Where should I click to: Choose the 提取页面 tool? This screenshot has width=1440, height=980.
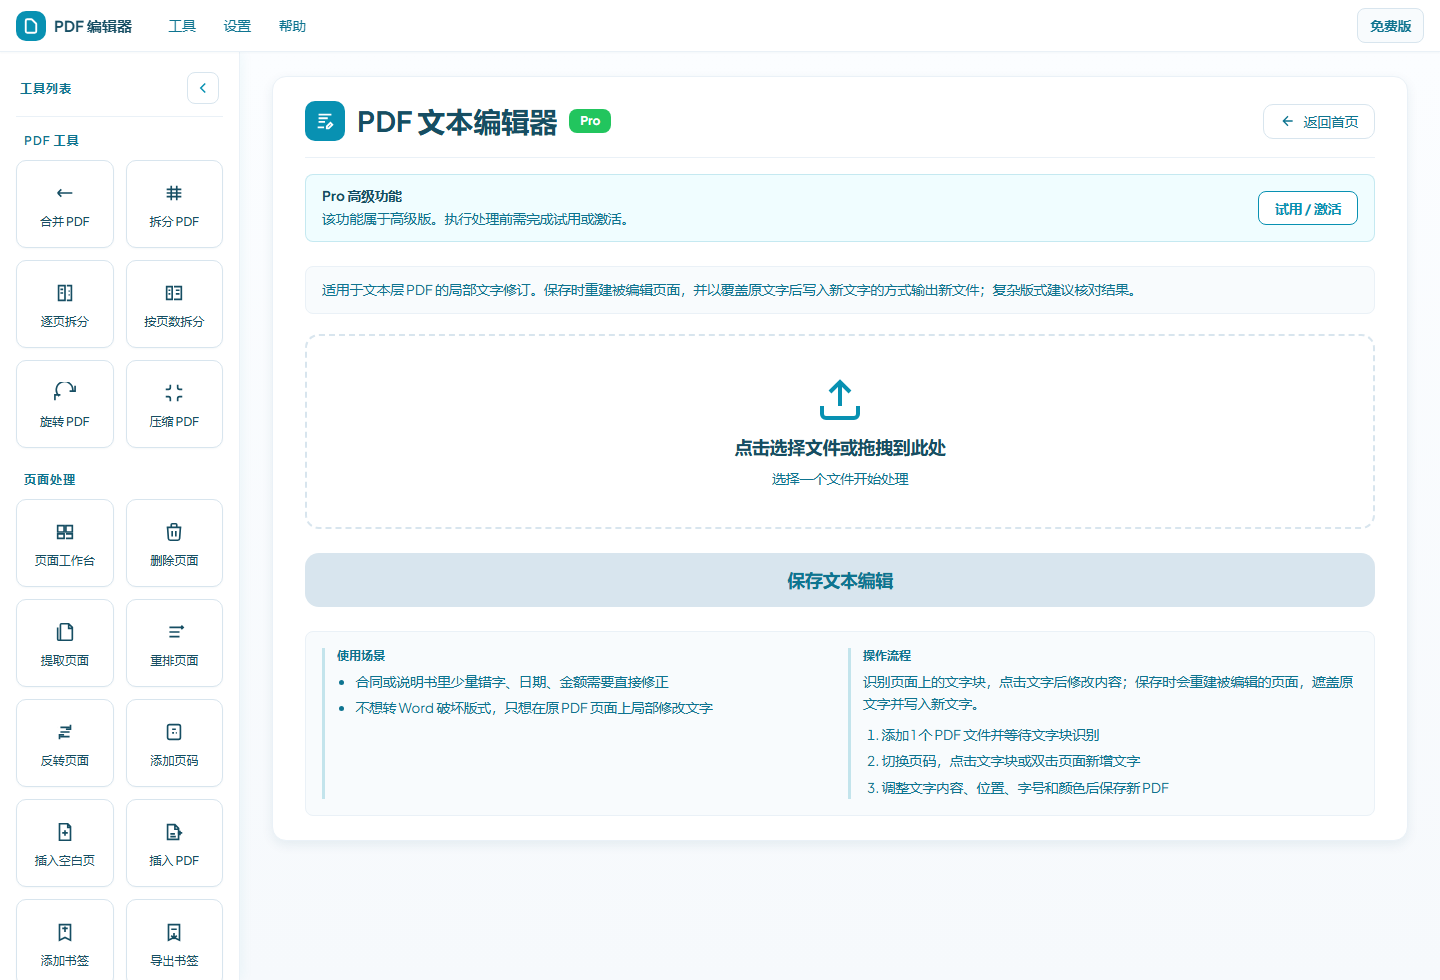(65, 643)
